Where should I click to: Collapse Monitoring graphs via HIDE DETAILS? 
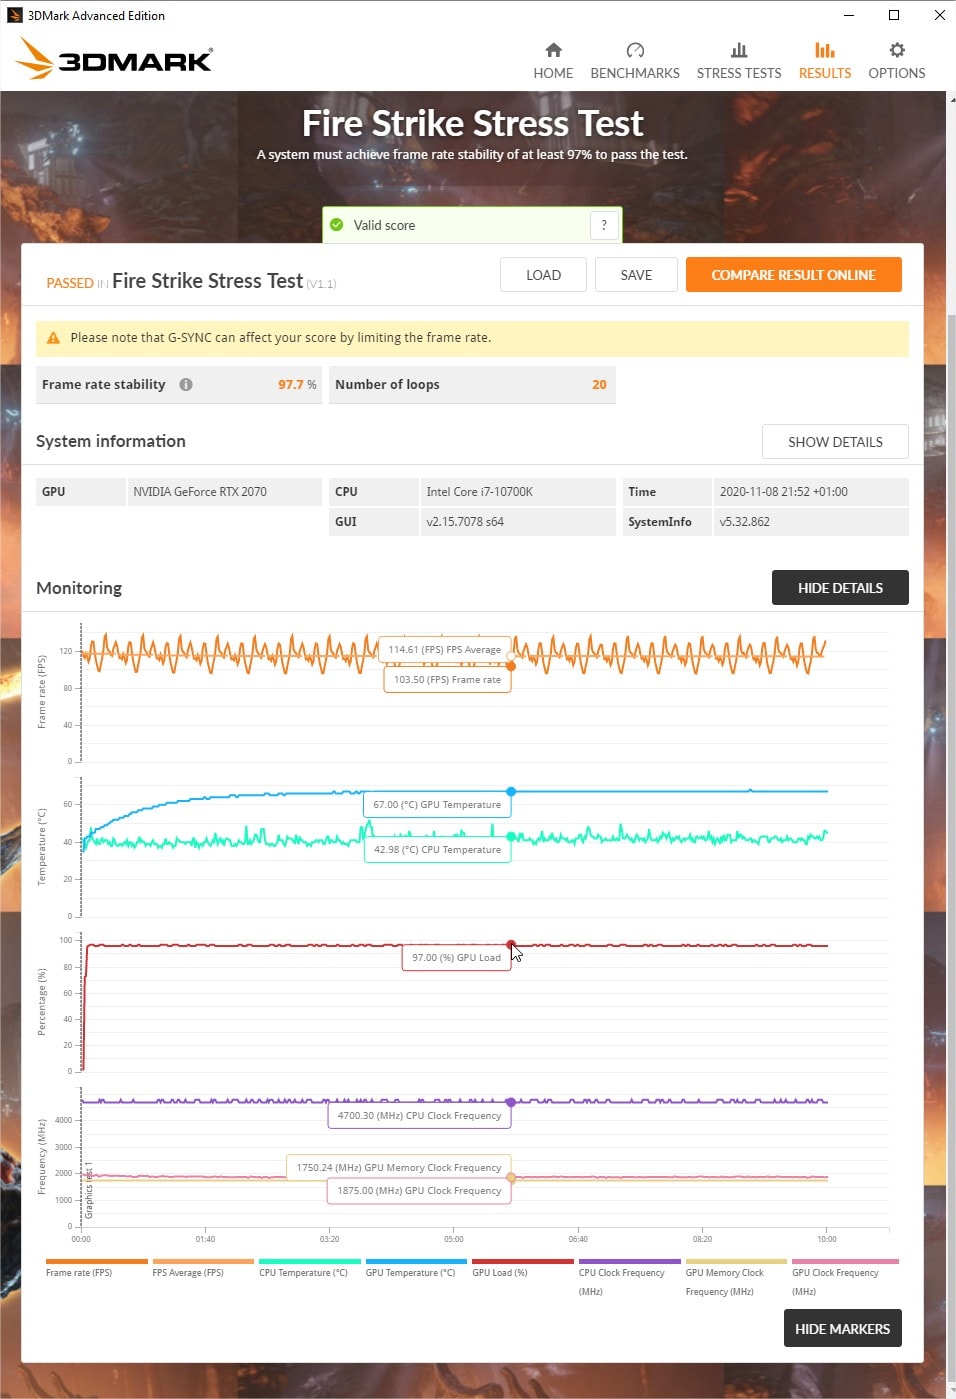(x=840, y=587)
